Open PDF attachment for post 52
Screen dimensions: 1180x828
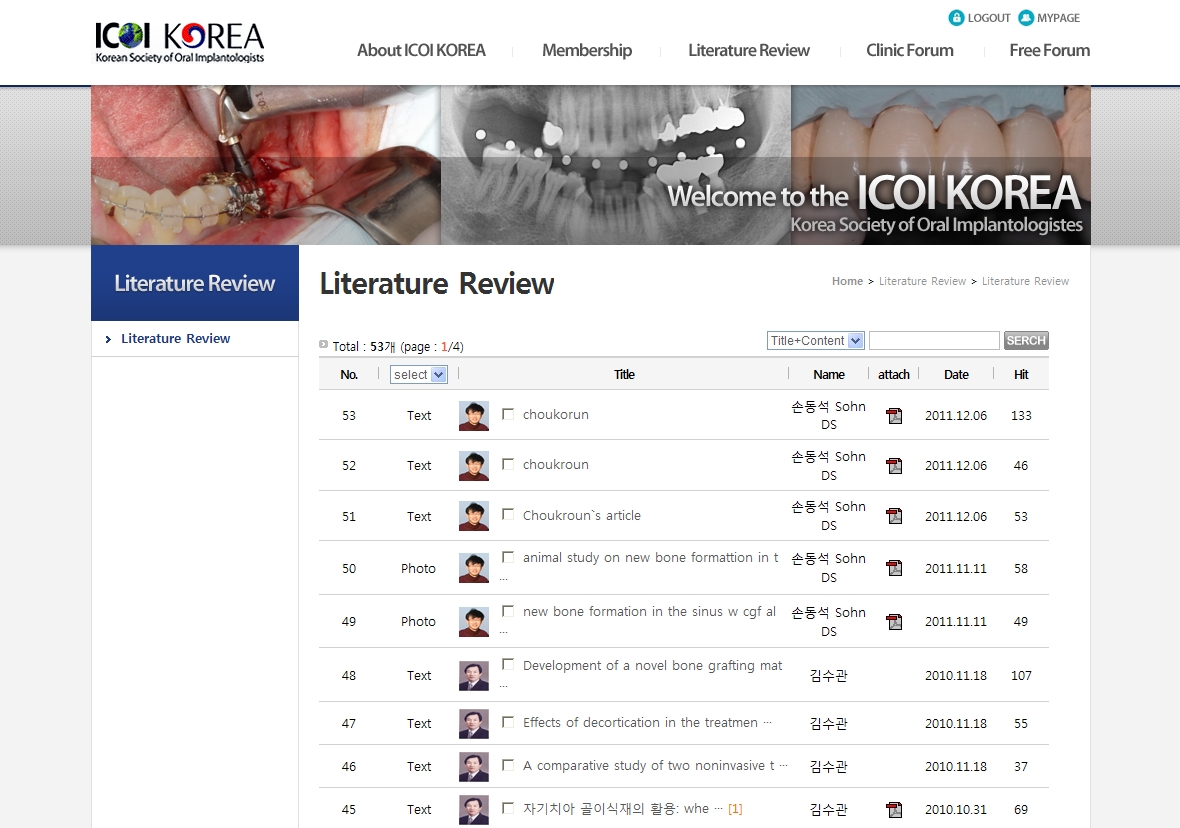(x=894, y=466)
